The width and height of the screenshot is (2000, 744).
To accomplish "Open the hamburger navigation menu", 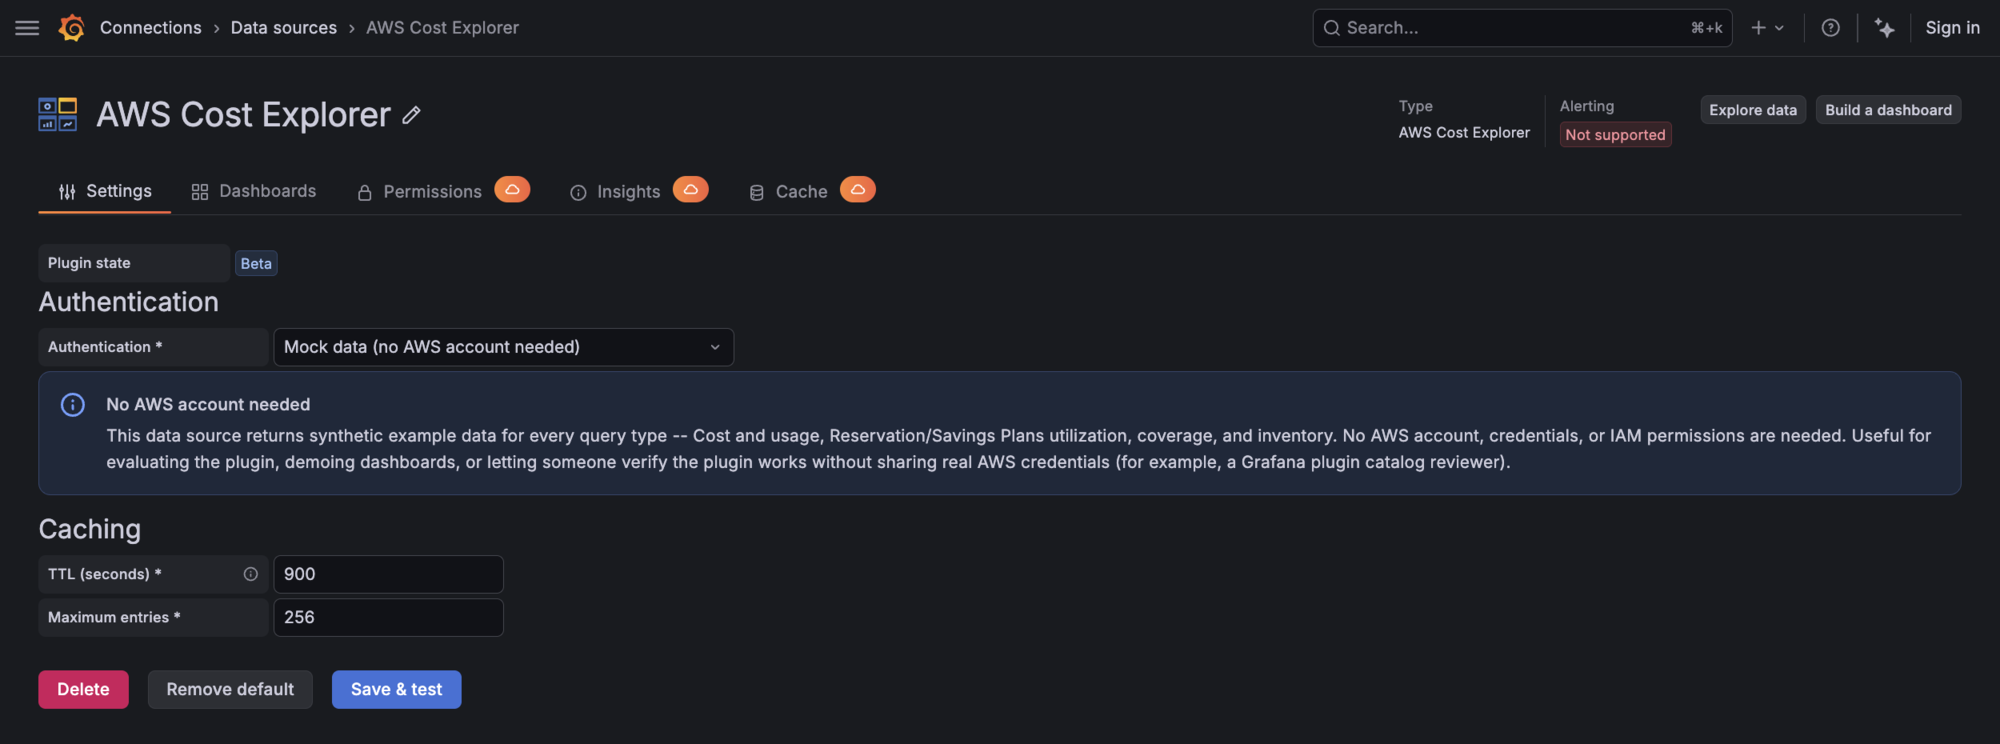I will coord(27,28).
